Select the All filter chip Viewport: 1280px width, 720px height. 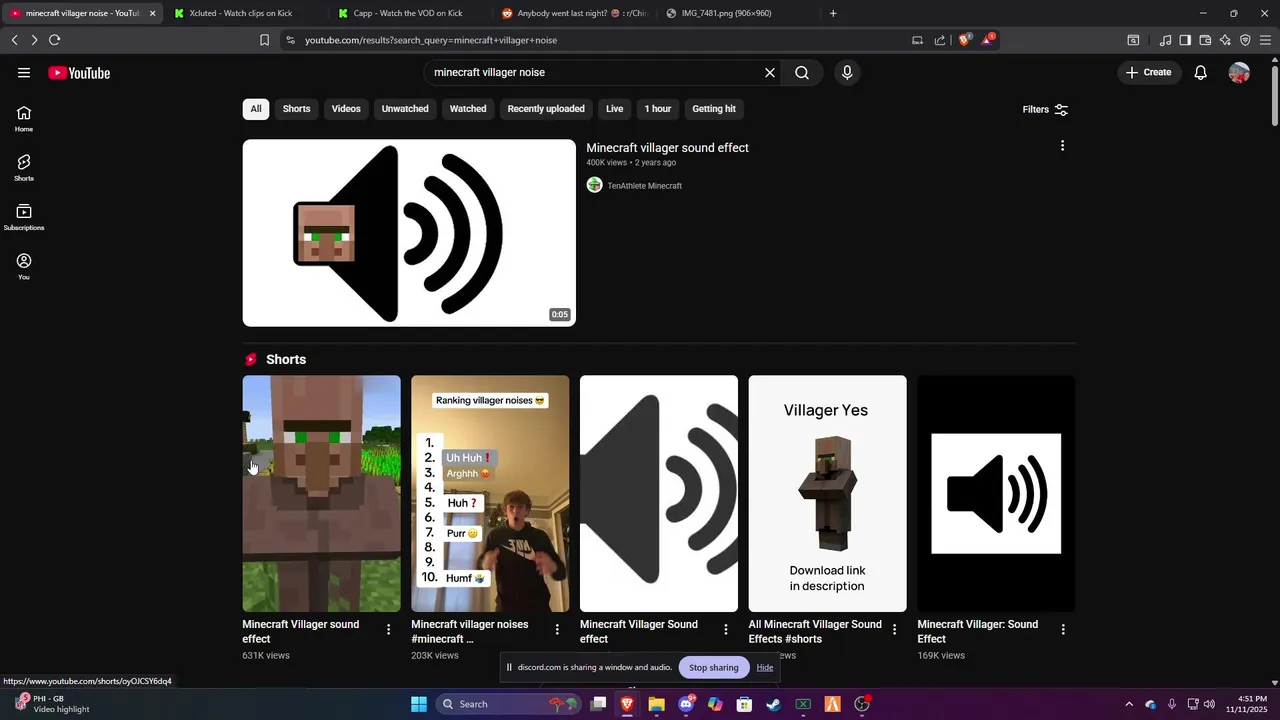(x=256, y=109)
